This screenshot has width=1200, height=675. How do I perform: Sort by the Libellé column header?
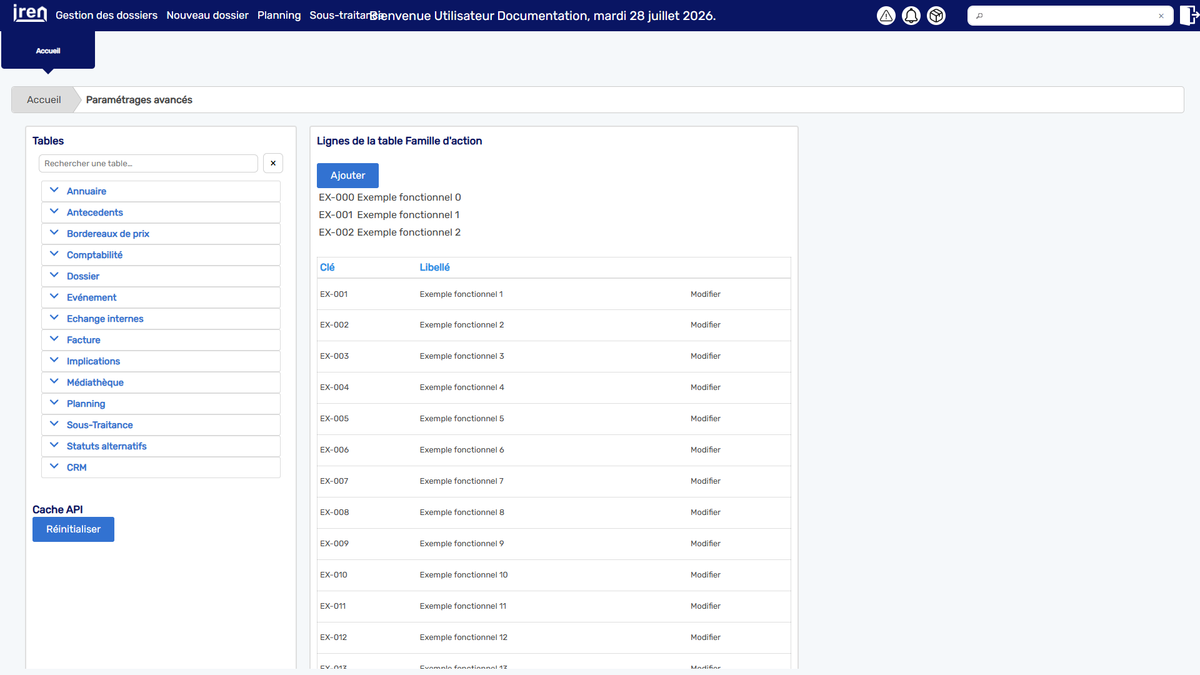pyautogui.click(x=435, y=267)
